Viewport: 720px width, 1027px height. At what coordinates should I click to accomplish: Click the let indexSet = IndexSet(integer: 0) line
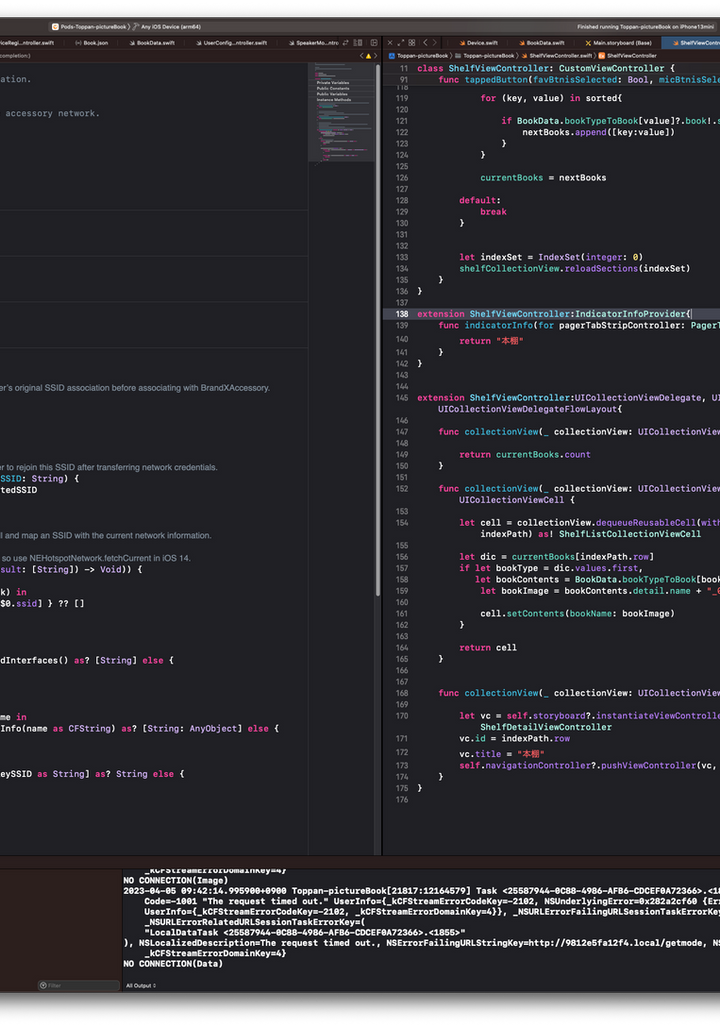coord(551,257)
